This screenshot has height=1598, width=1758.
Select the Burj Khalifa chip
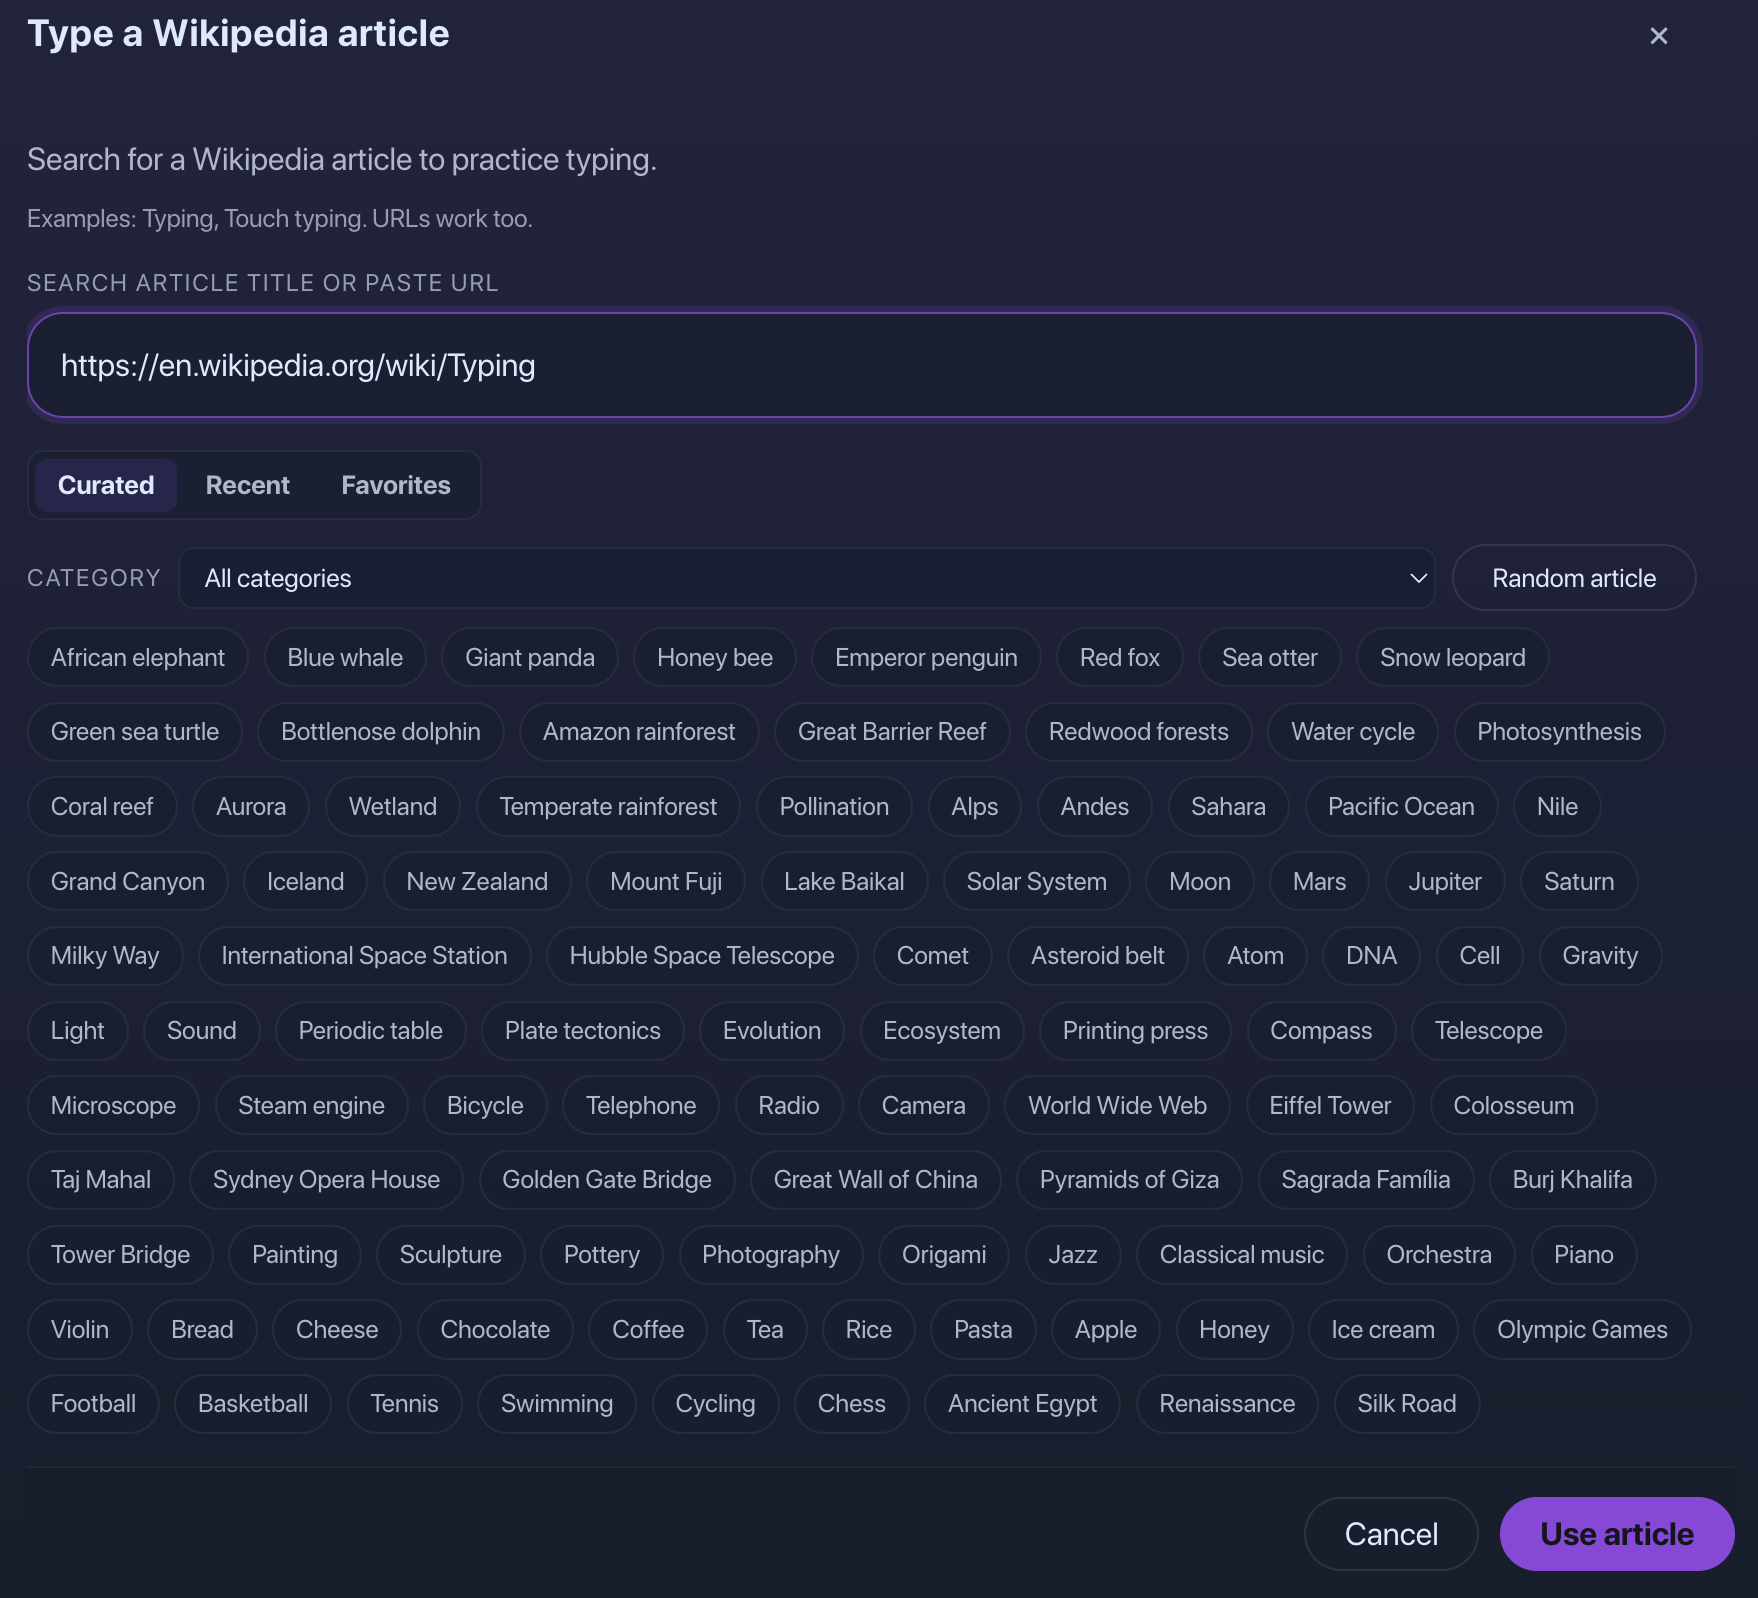point(1572,1180)
